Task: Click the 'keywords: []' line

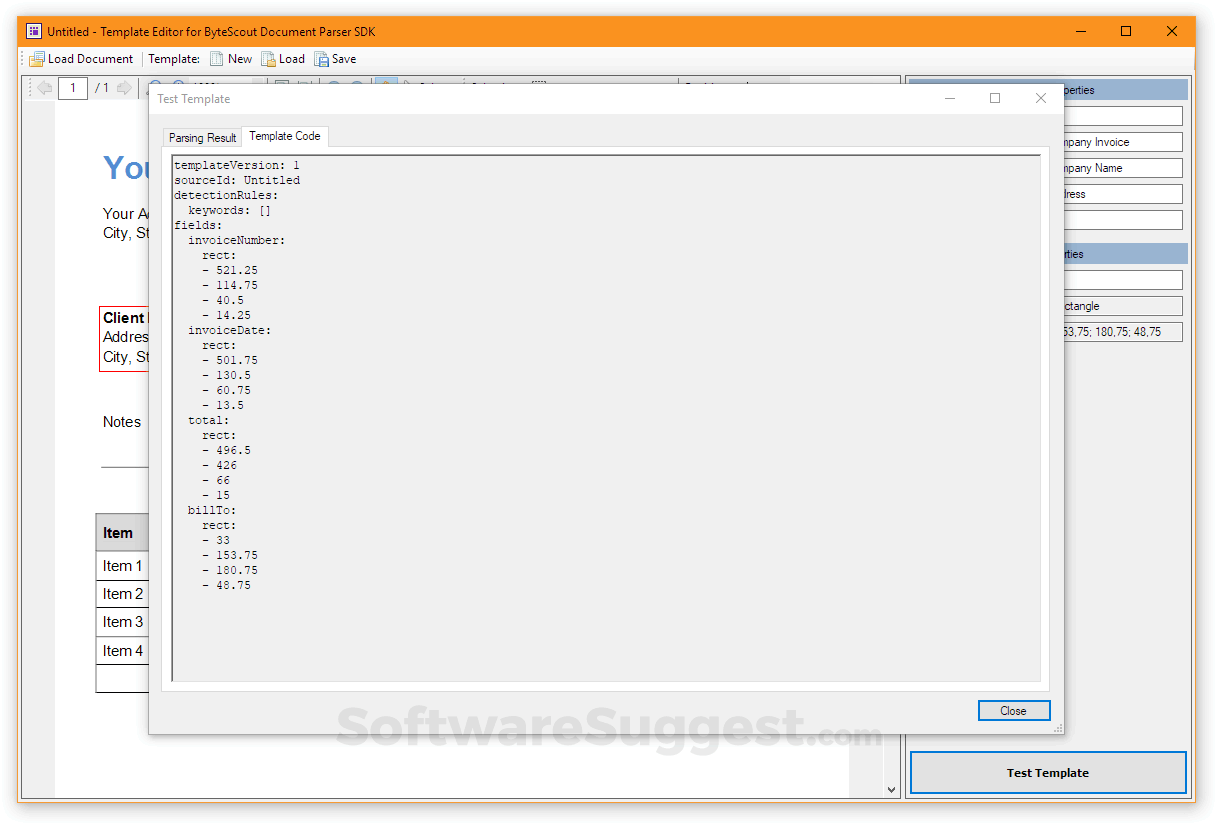Action: (x=230, y=210)
